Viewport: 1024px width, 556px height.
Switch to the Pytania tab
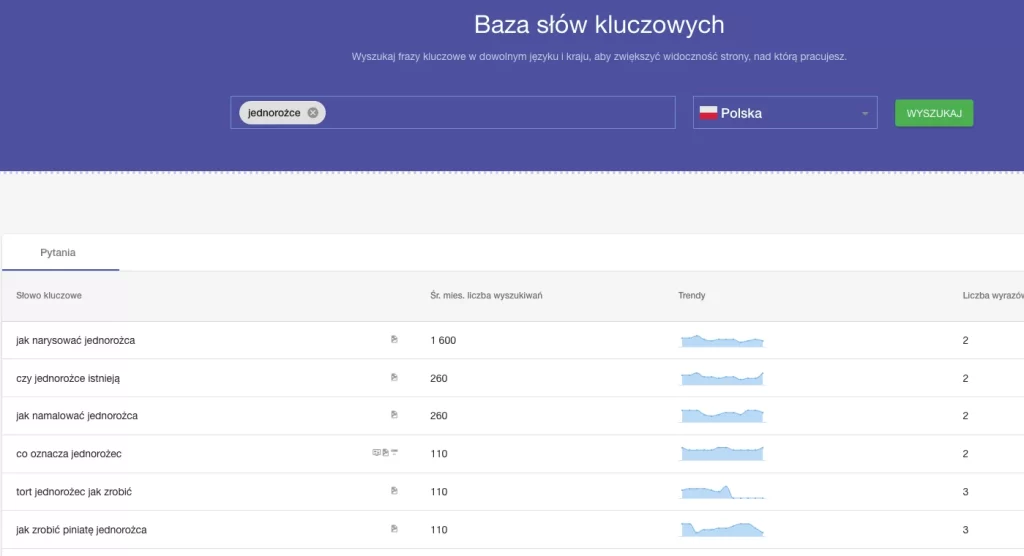58,252
